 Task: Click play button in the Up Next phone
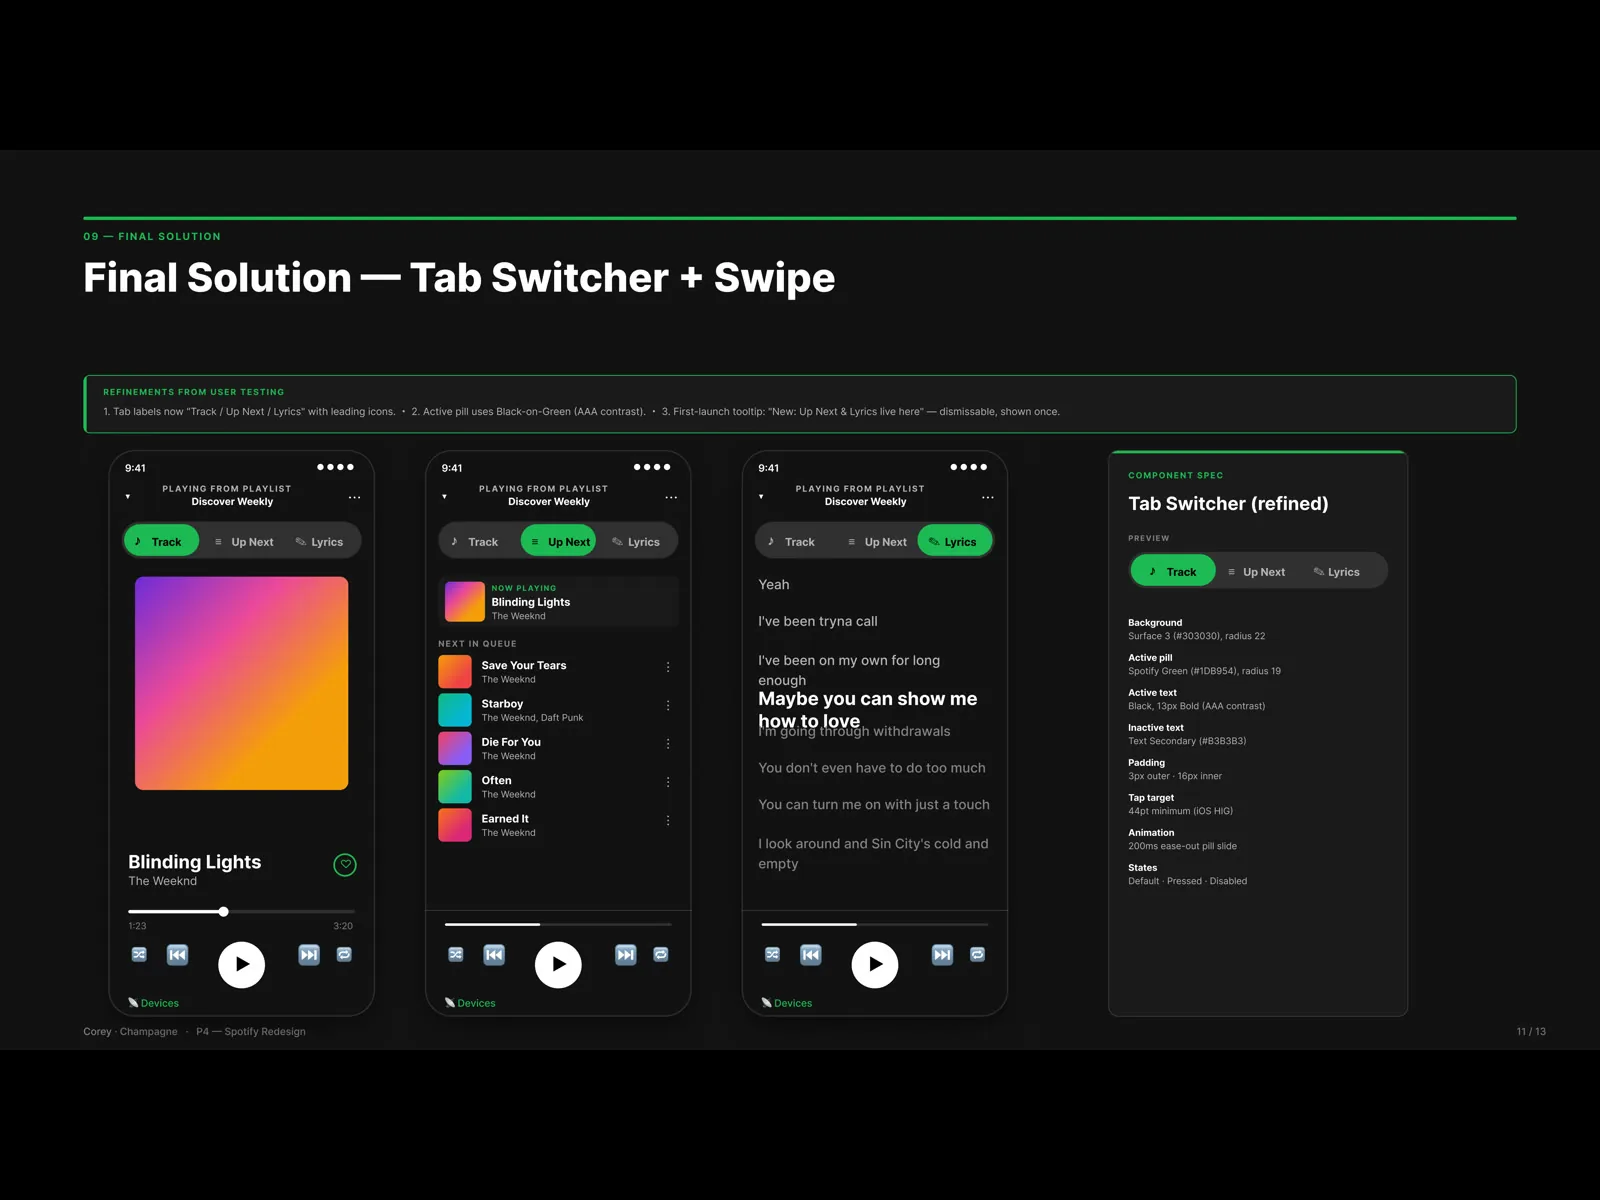point(559,965)
